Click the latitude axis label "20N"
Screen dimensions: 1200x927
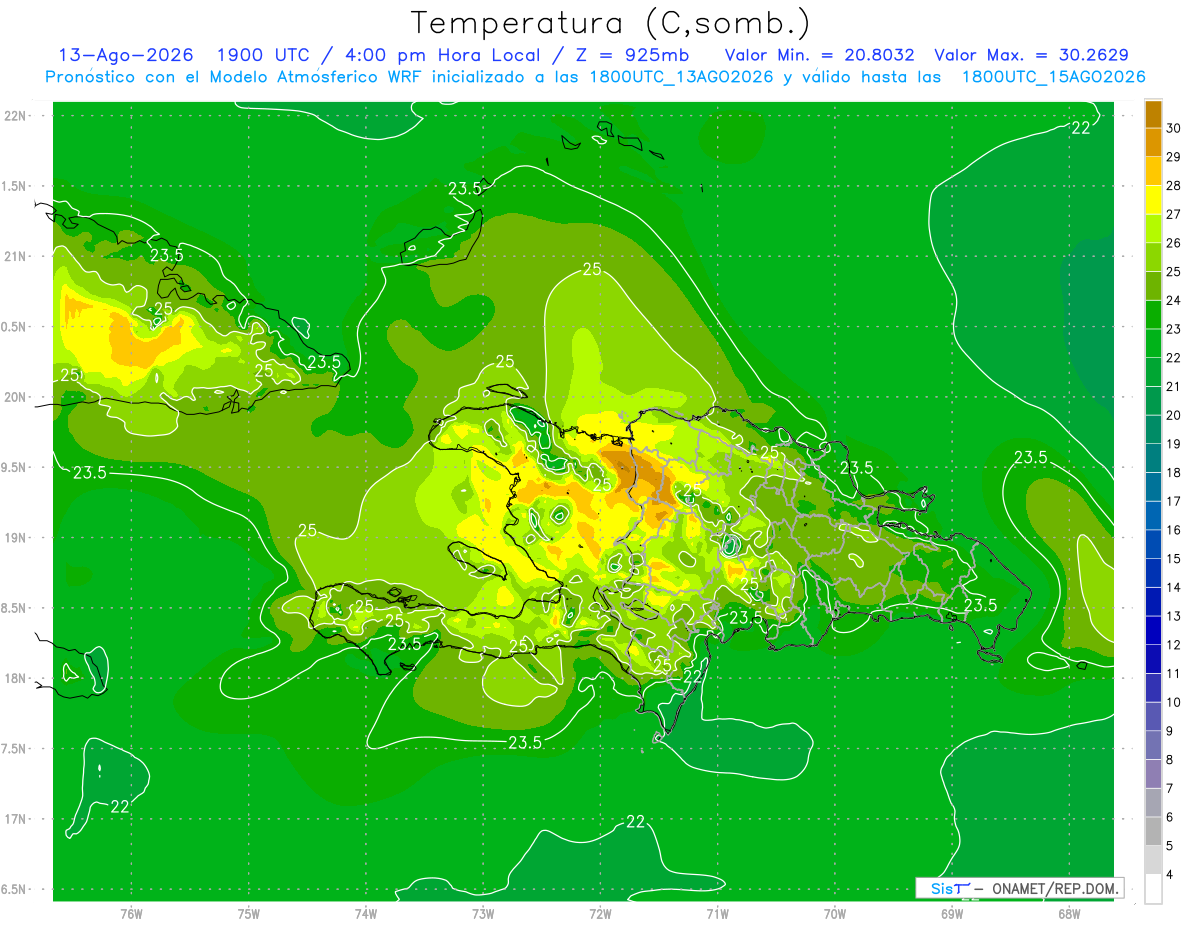pos(16,397)
